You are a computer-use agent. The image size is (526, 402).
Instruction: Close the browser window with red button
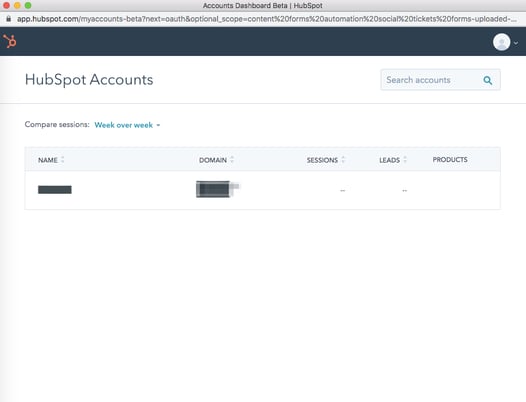[6, 5]
